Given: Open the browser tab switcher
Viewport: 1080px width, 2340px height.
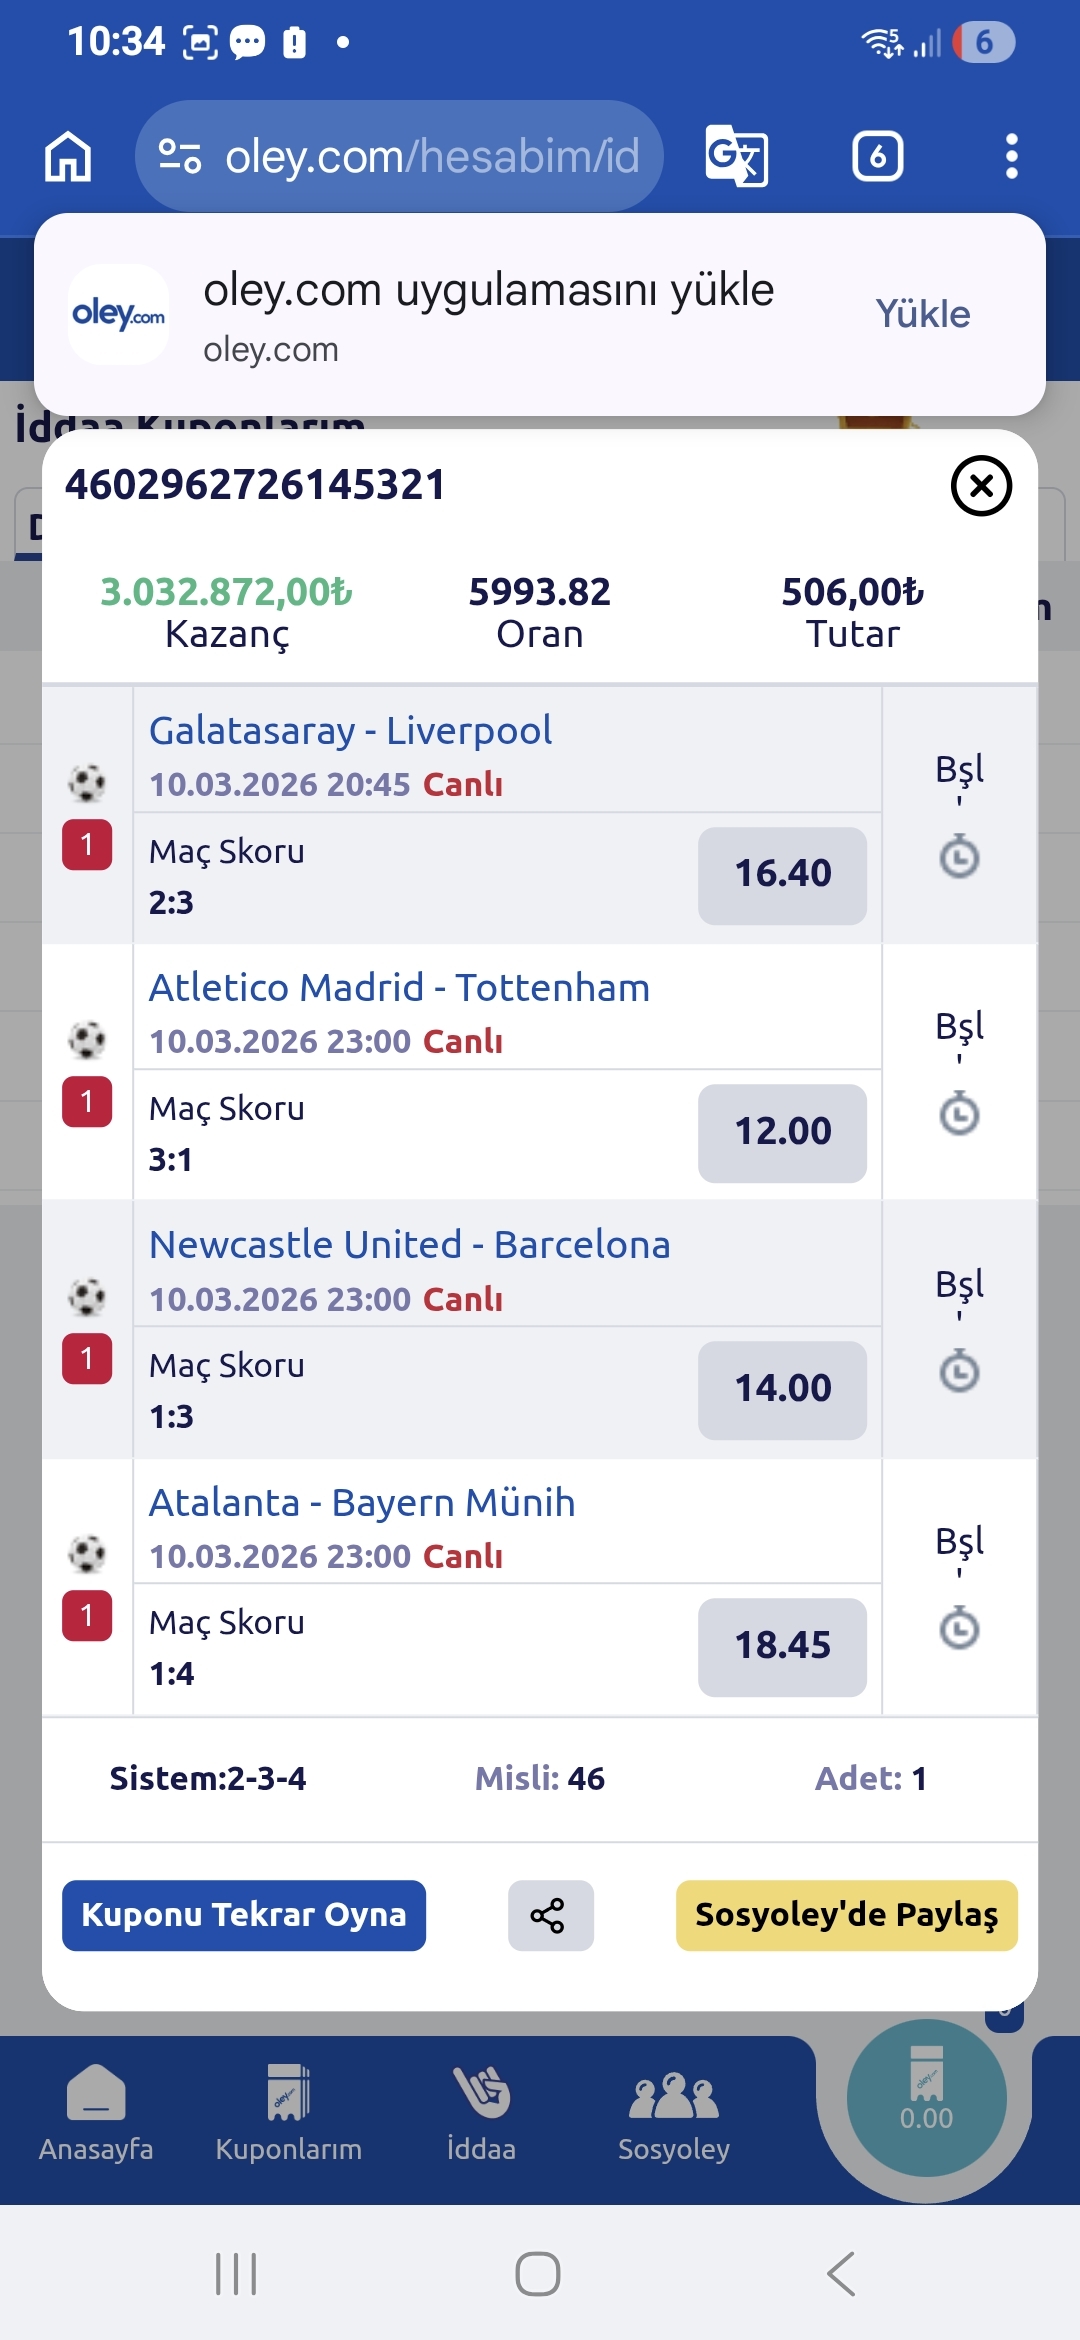Looking at the screenshot, I should pos(877,157).
